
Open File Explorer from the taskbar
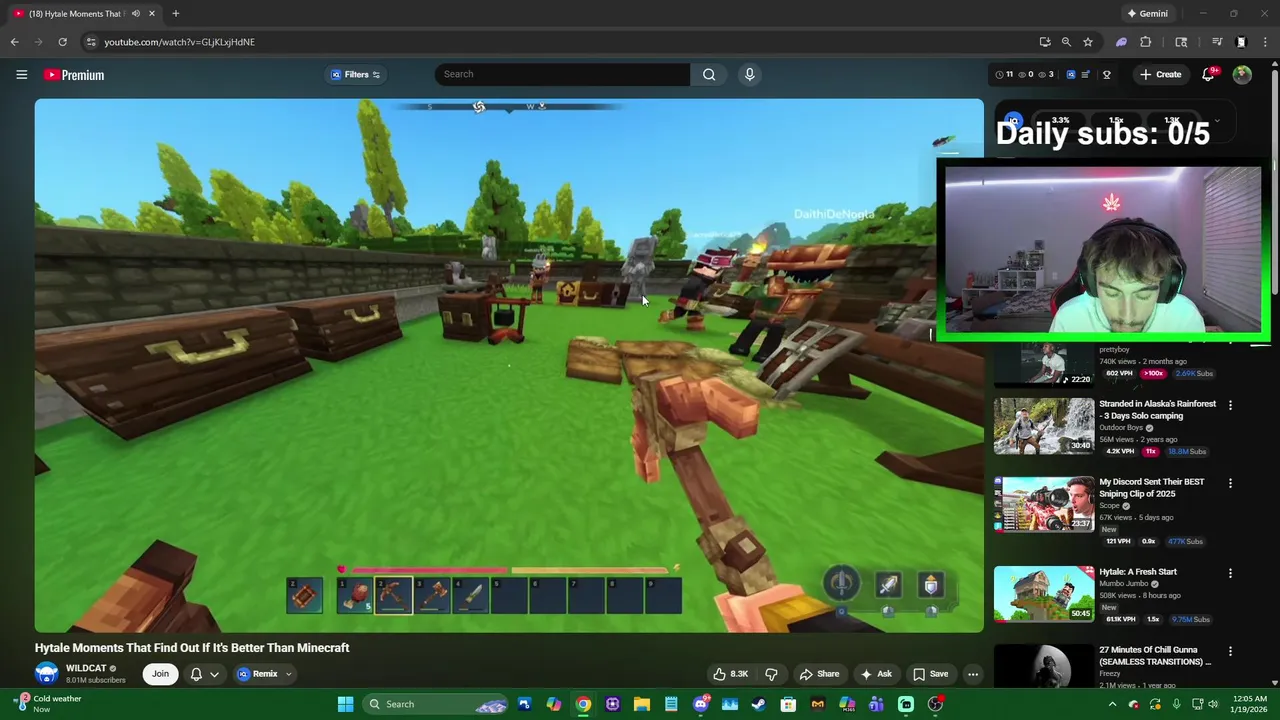(642, 704)
